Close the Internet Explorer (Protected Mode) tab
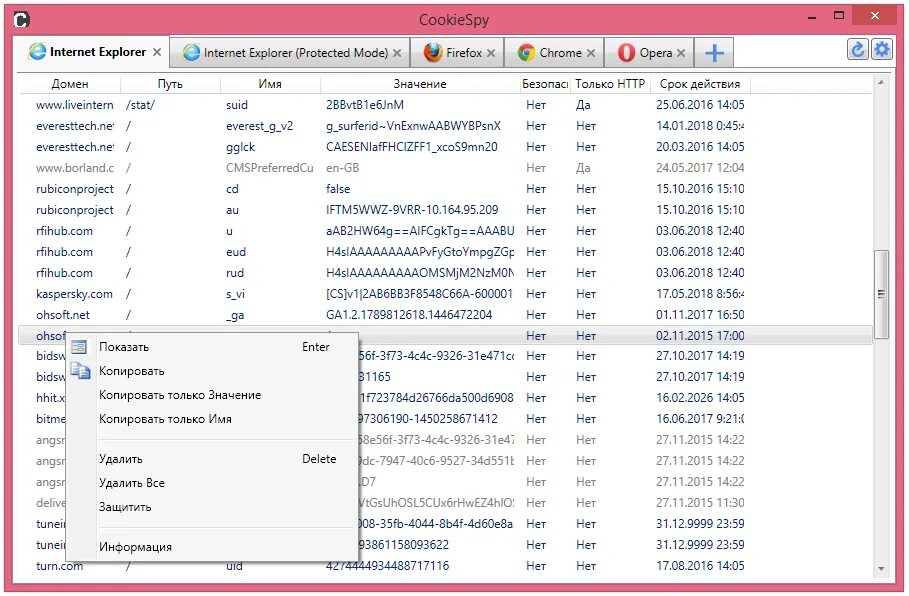This screenshot has height=596, width=909. coord(397,53)
